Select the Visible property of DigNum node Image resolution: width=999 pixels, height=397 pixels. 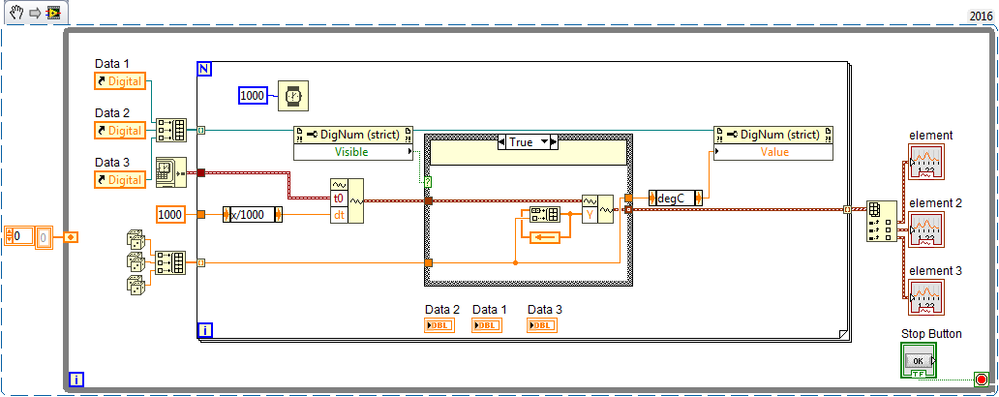[353, 152]
